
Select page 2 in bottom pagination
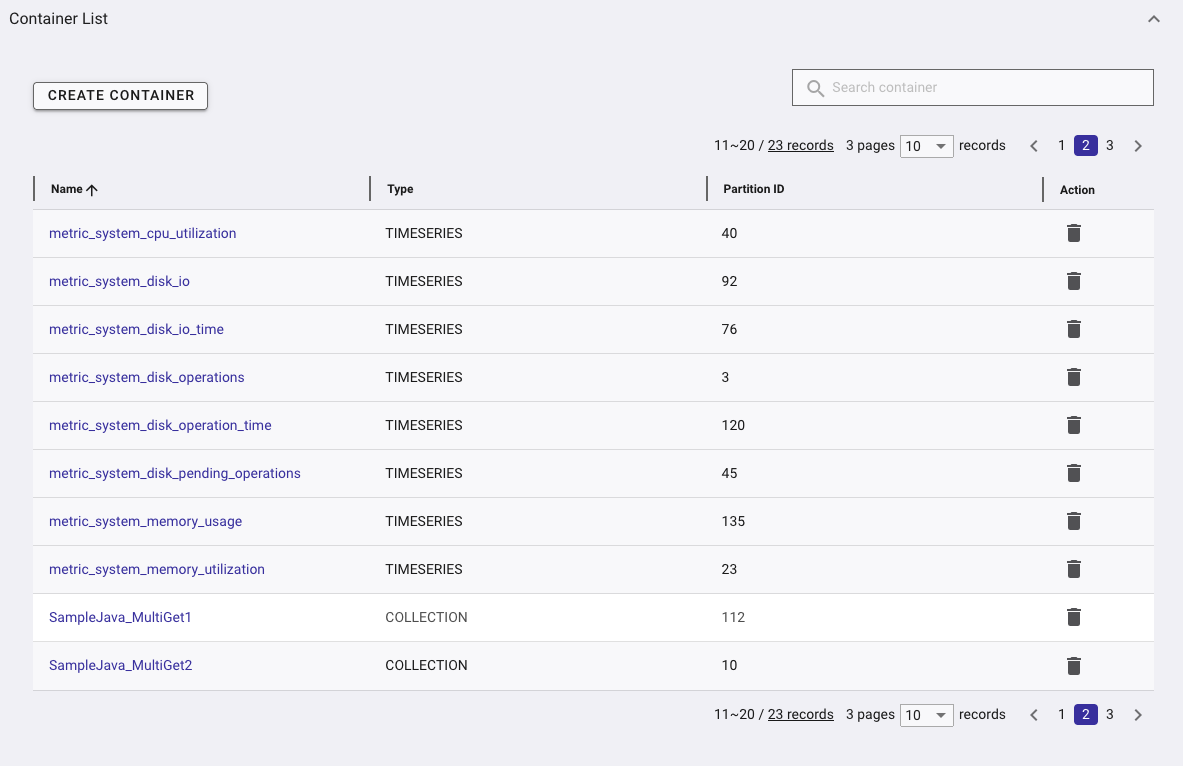point(1086,715)
